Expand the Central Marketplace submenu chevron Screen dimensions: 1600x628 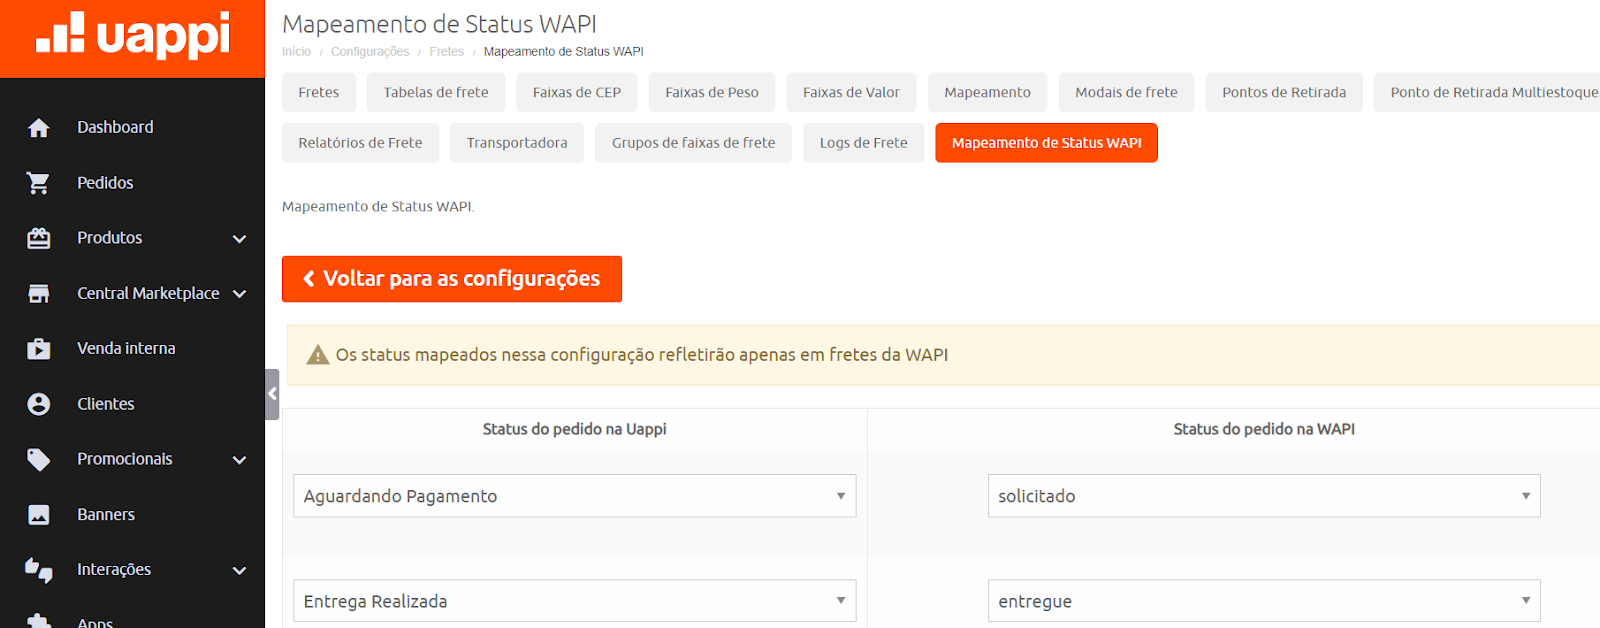click(x=239, y=294)
